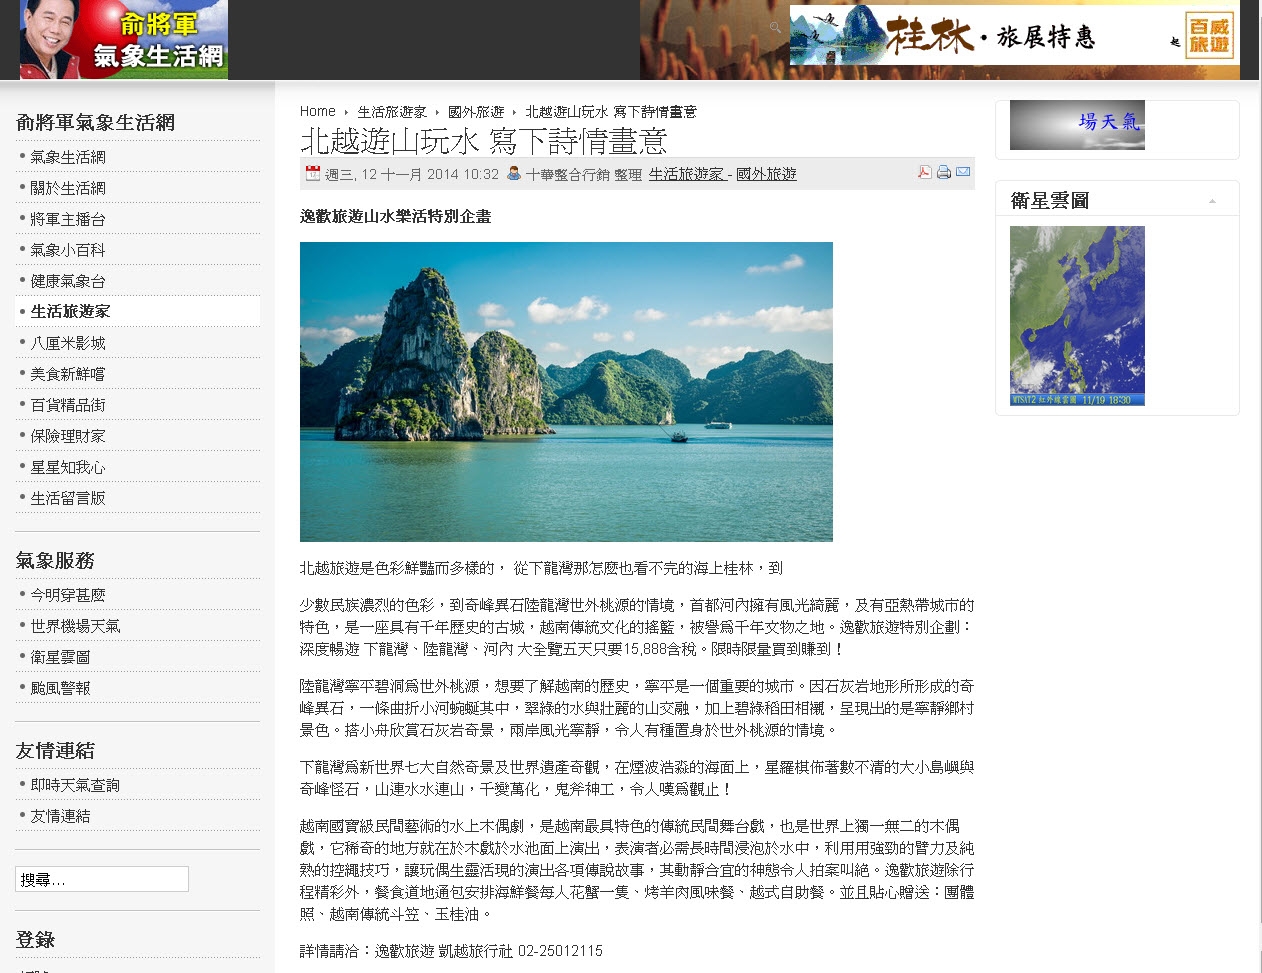1262x973 pixels.
Task: Open 即時天氣查詢 link
Action: [75, 785]
